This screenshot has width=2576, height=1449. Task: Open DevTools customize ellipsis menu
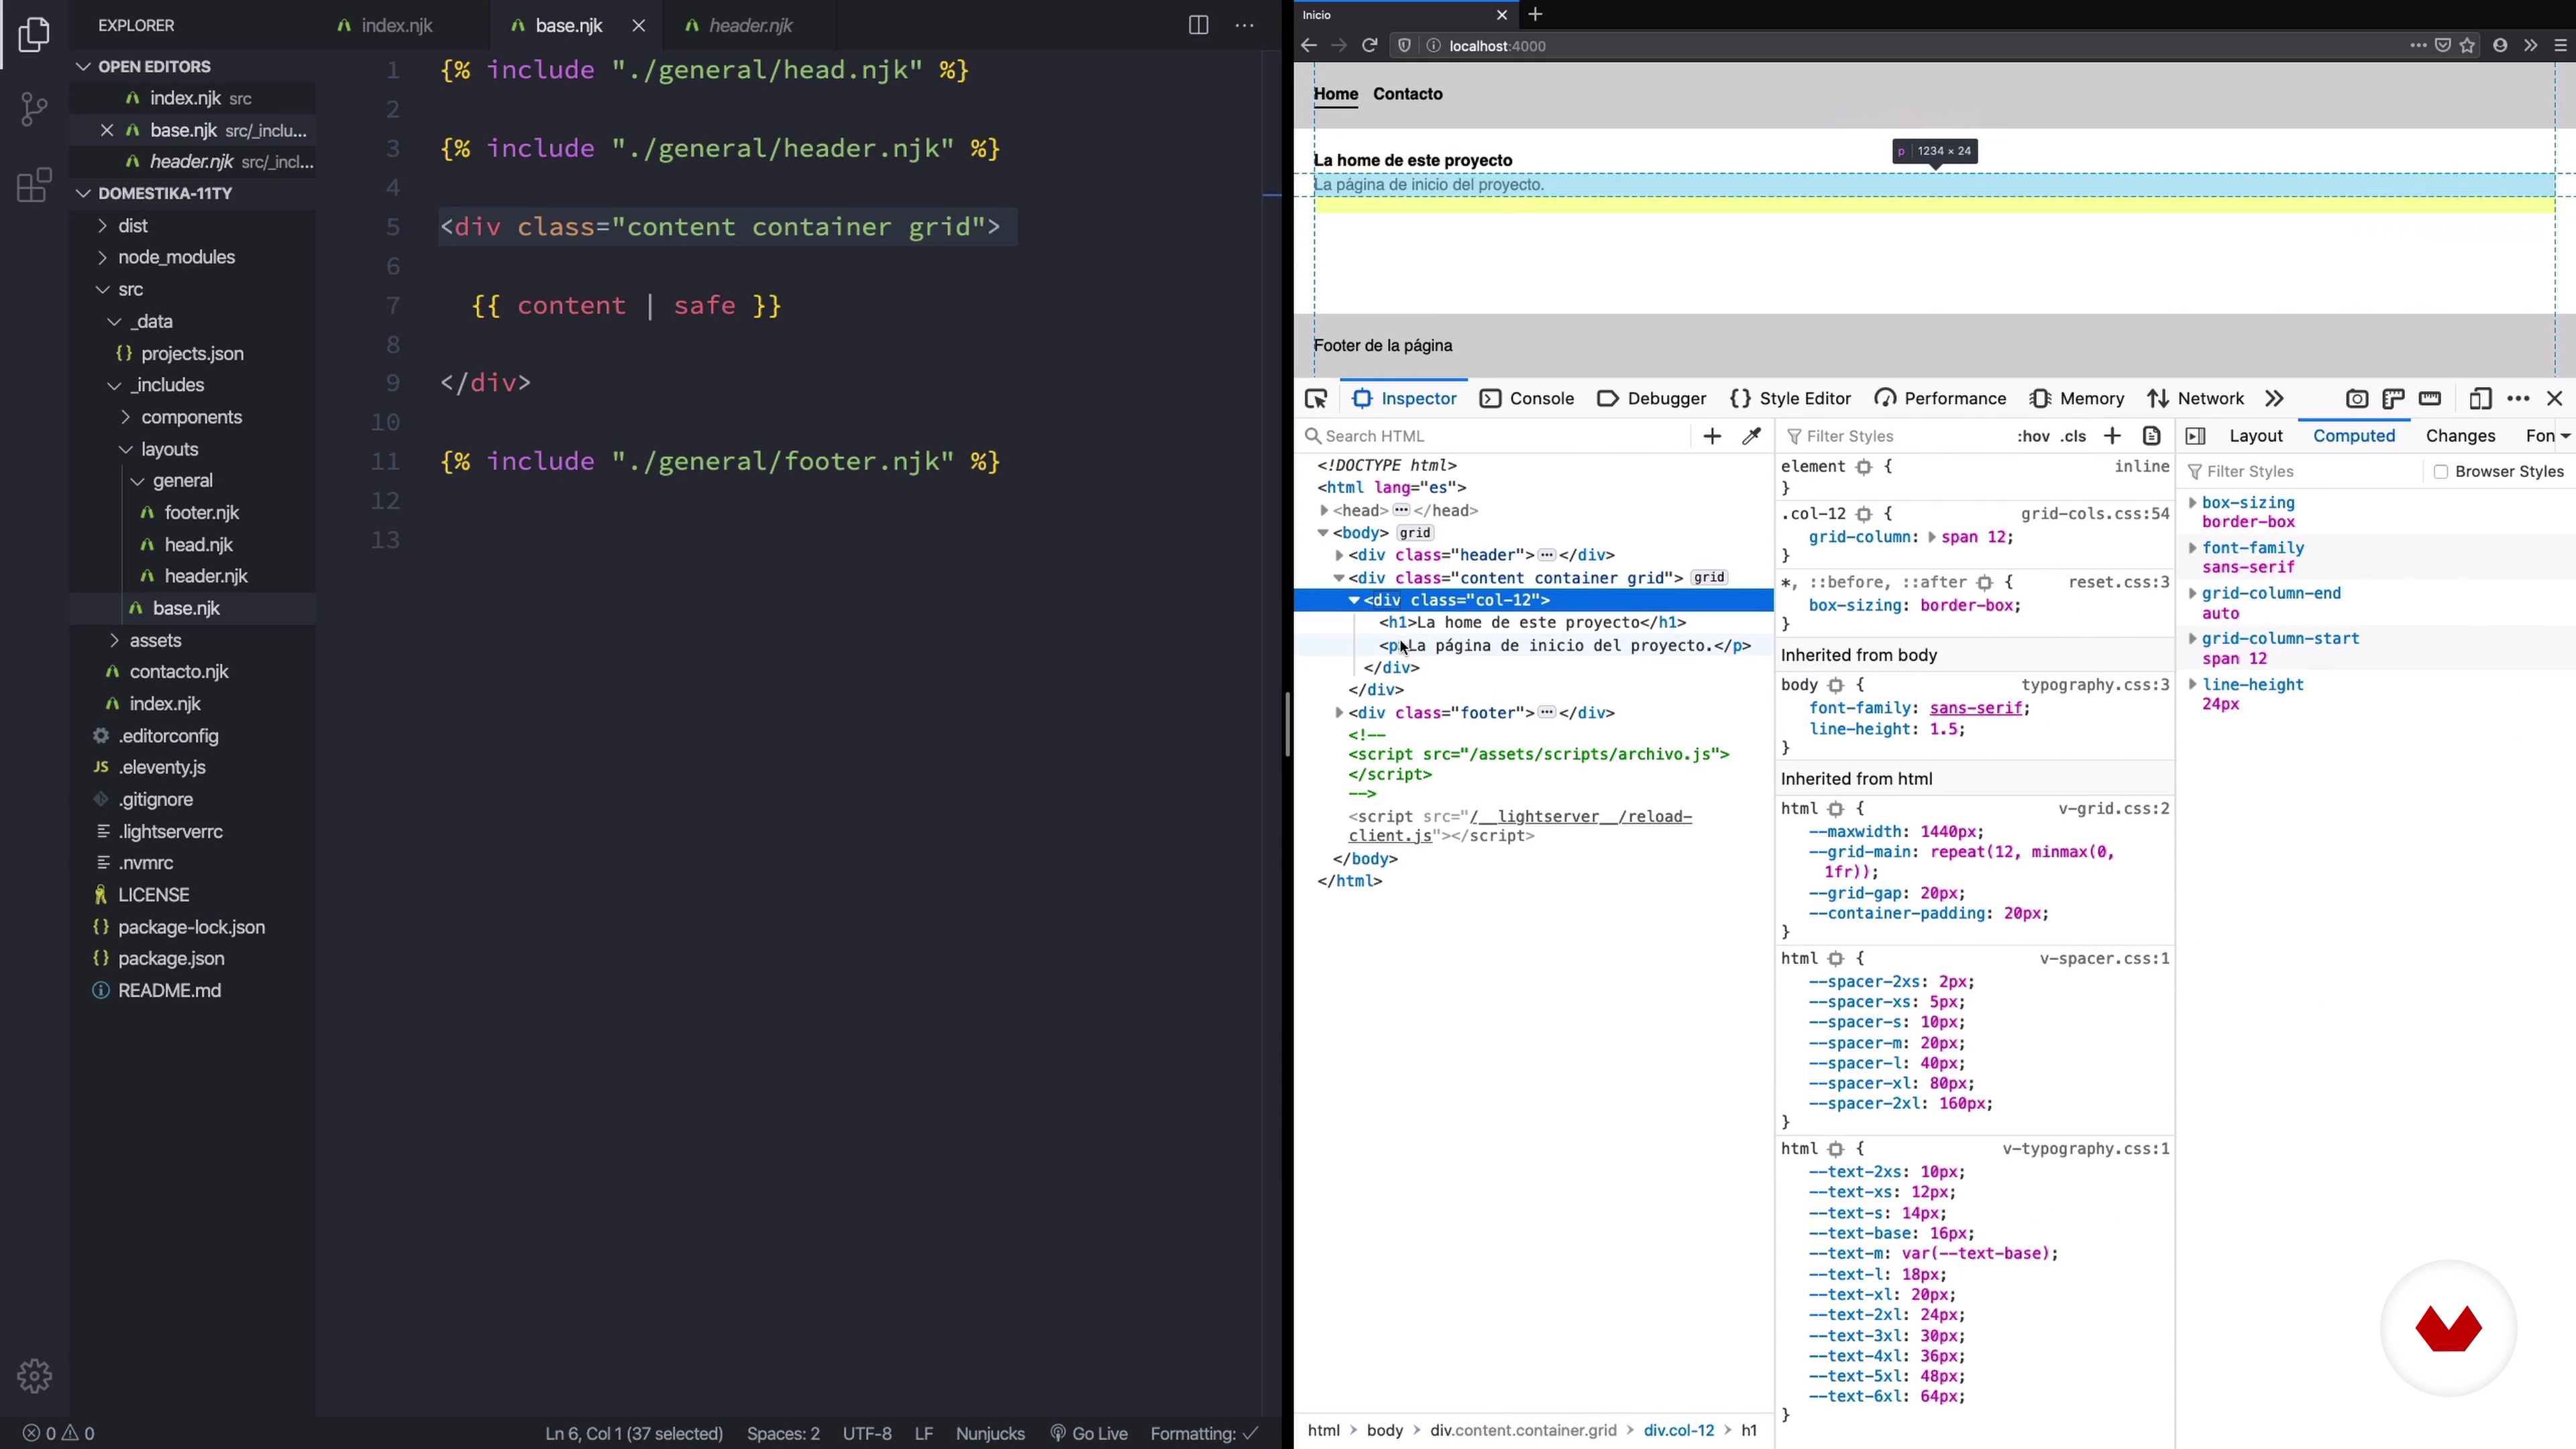pyautogui.click(x=2519, y=399)
